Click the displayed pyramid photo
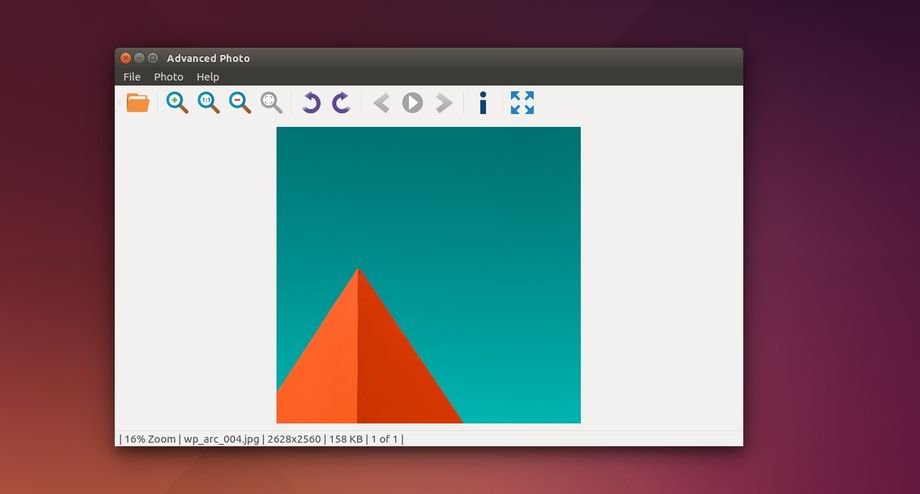Image resolution: width=920 pixels, height=494 pixels. [428, 275]
